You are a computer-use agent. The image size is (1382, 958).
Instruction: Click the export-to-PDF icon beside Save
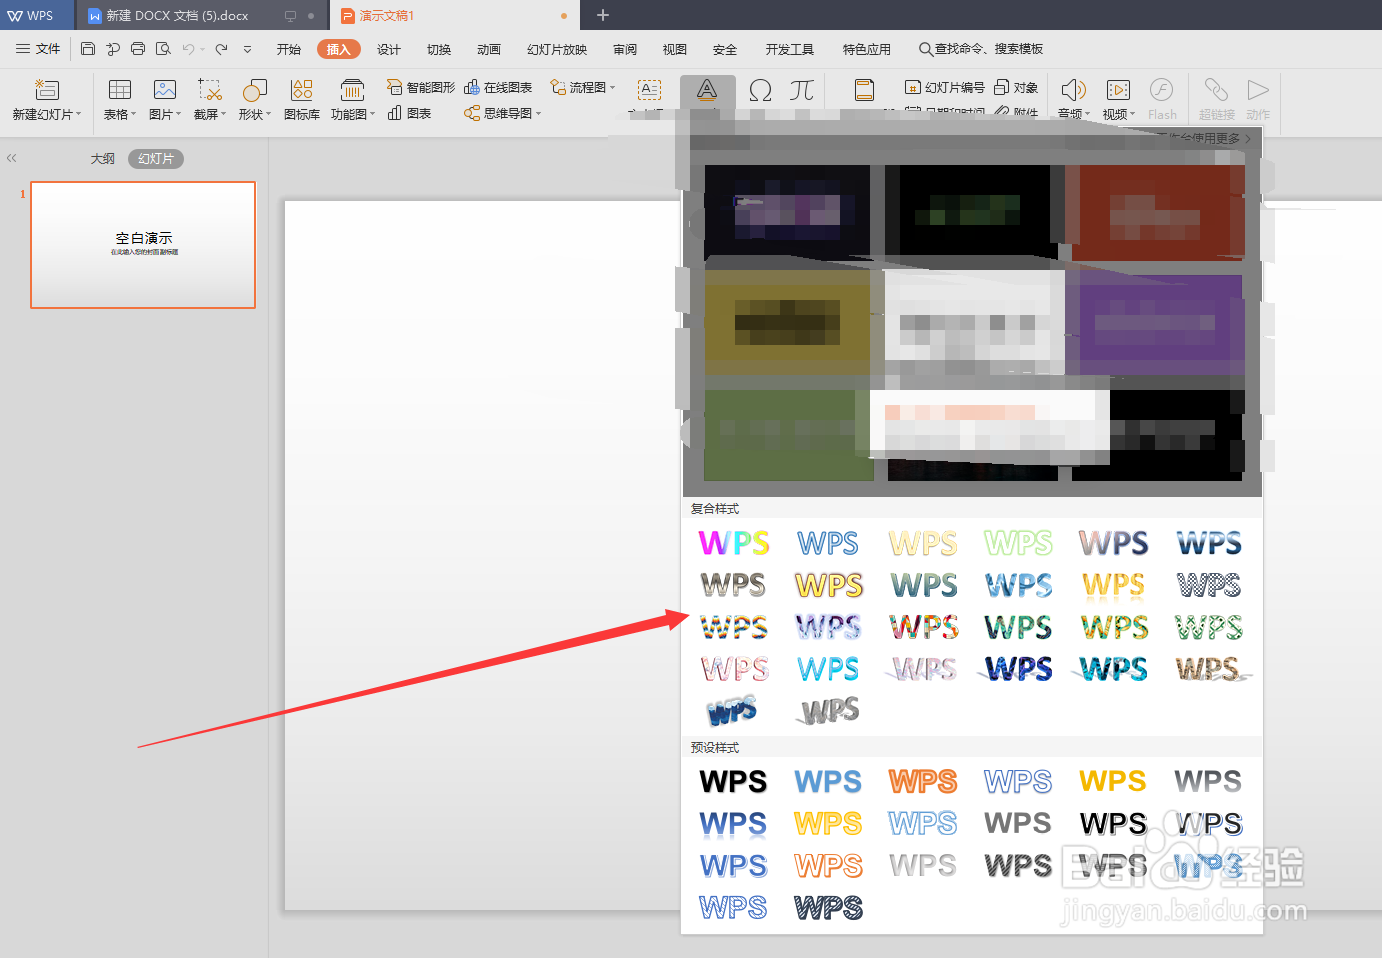click(113, 49)
